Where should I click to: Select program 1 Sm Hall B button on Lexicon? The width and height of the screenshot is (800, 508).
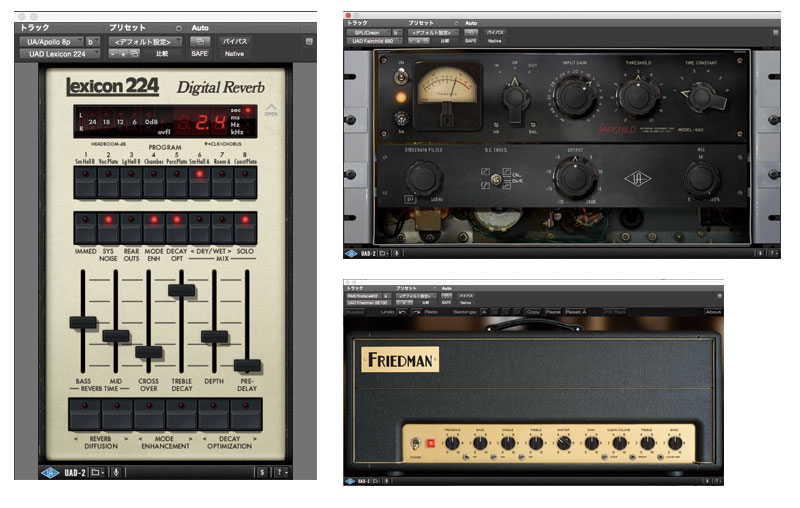click(x=85, y=182)
